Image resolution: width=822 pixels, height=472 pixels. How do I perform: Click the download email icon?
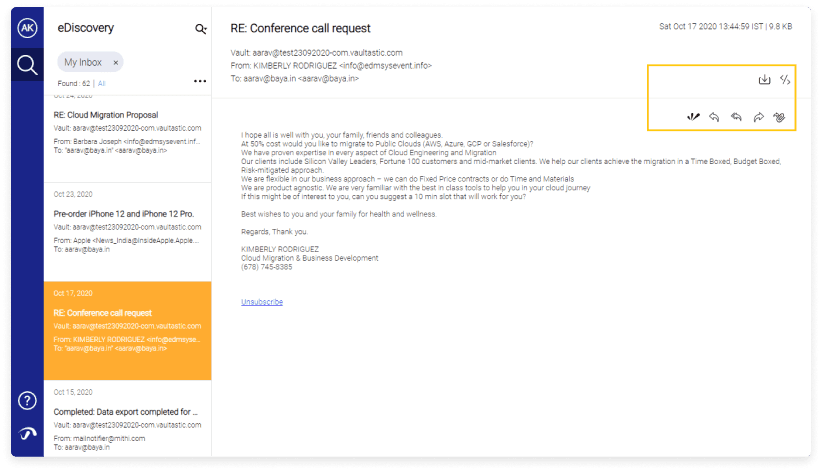coord(765,80)
